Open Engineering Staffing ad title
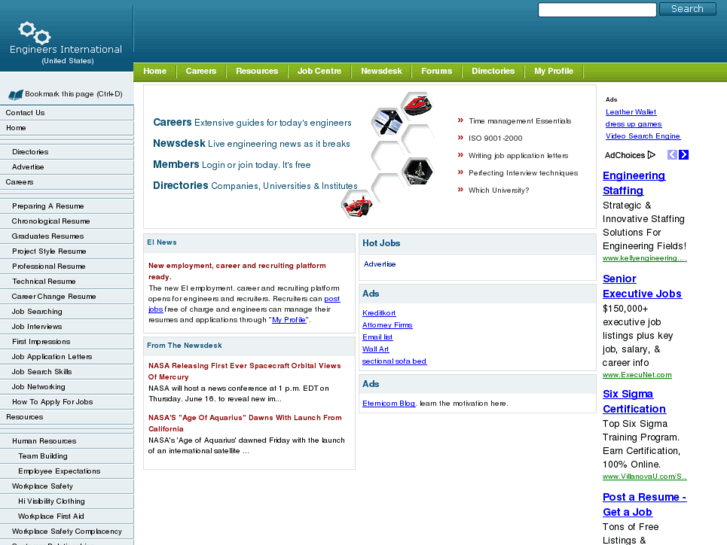The image size is (727, 545). (634, 183)
